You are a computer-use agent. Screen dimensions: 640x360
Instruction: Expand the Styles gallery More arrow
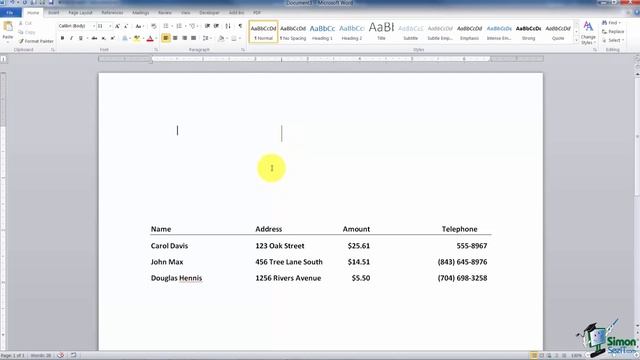coord(576,40)
